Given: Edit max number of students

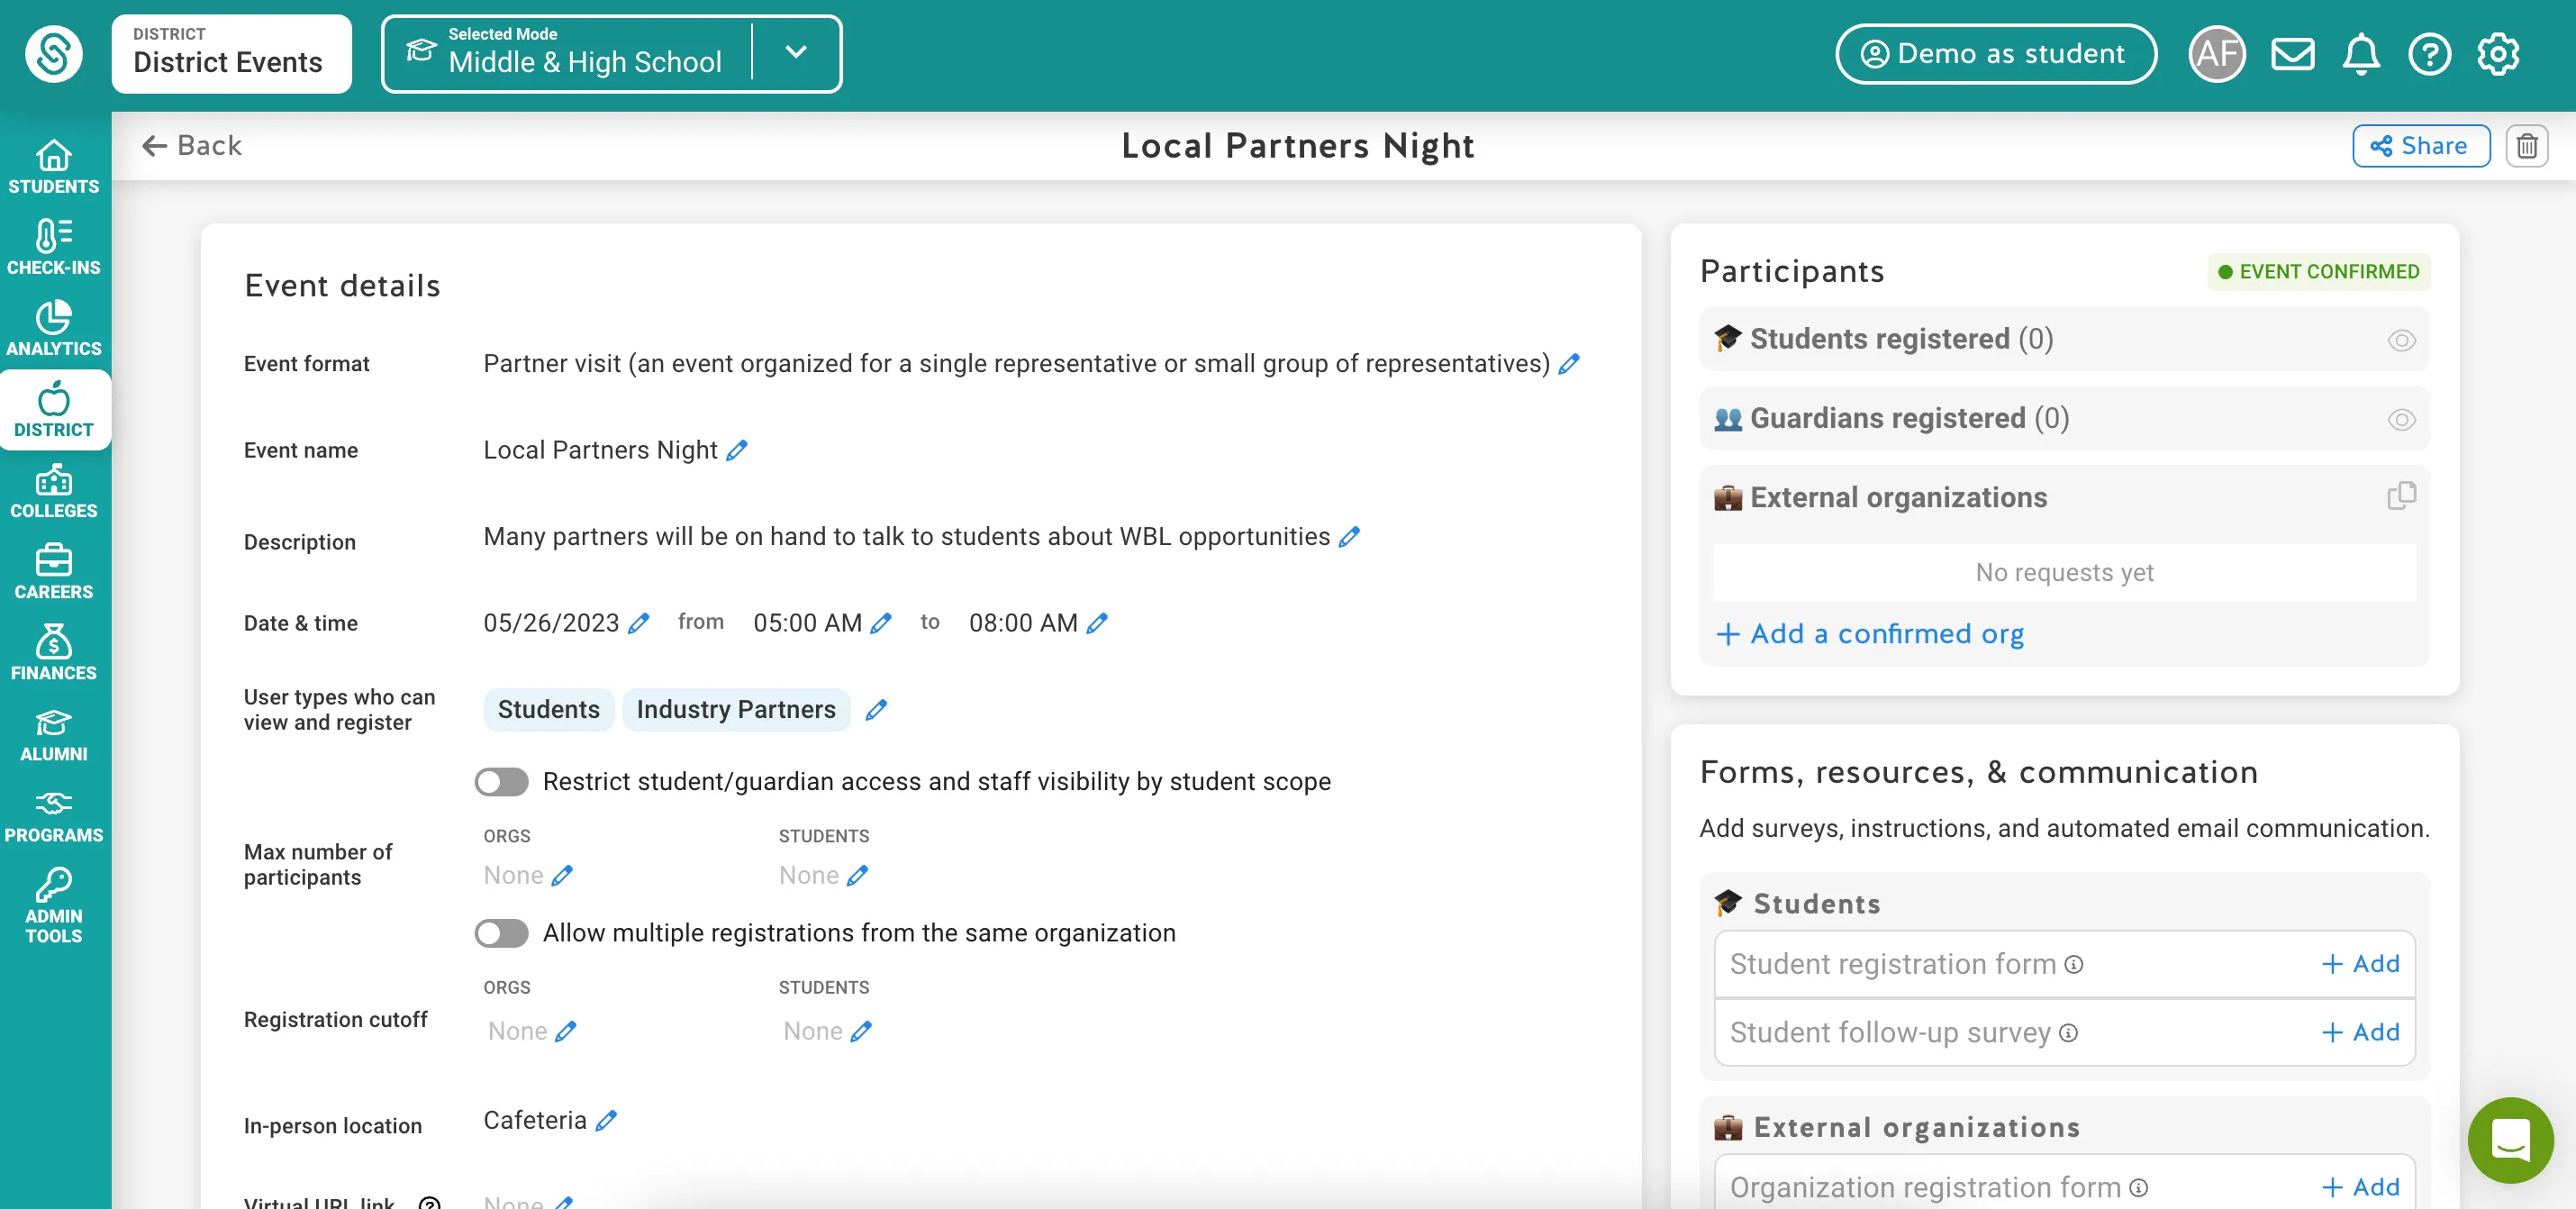Looking at the screenshot, I should (x=857, y=875).
